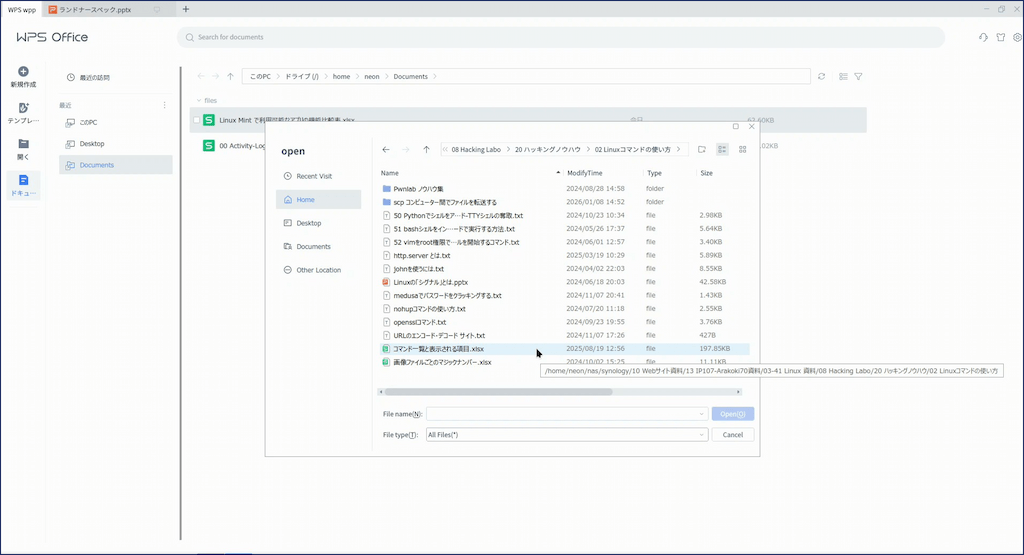The image size is (1024, 555).
Task: Click WPS skin shirt icon
Action: [x=1000, y=37]
